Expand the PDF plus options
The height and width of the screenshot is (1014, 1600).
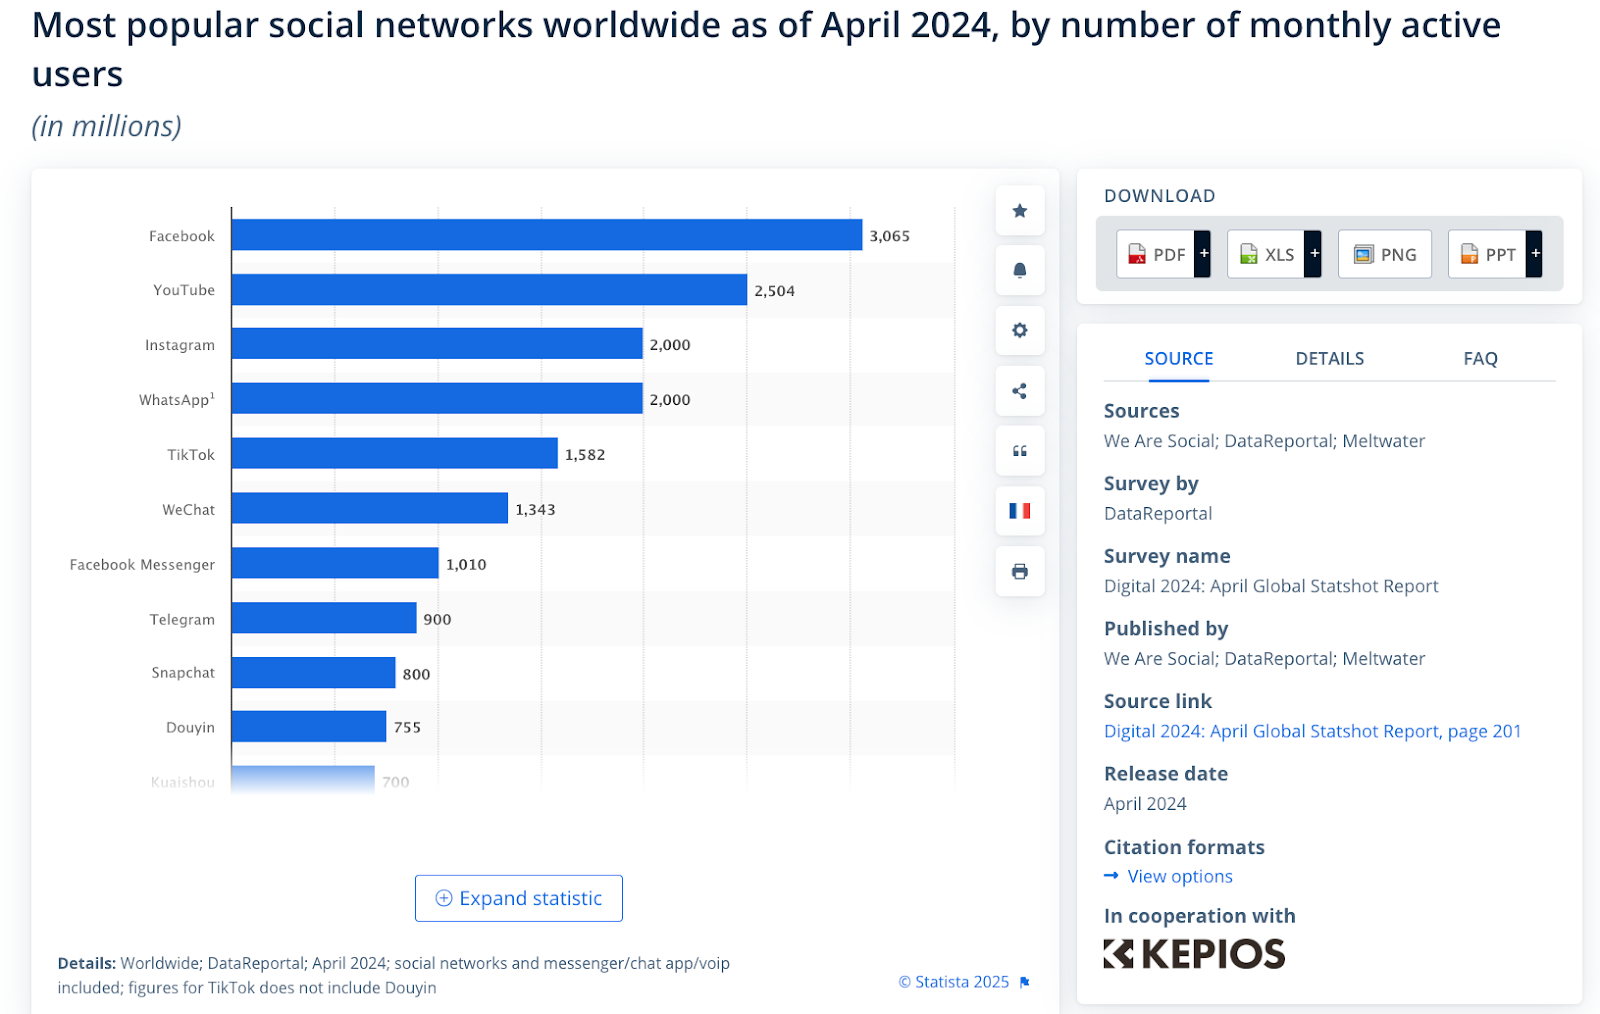[x=1203, y=254]
